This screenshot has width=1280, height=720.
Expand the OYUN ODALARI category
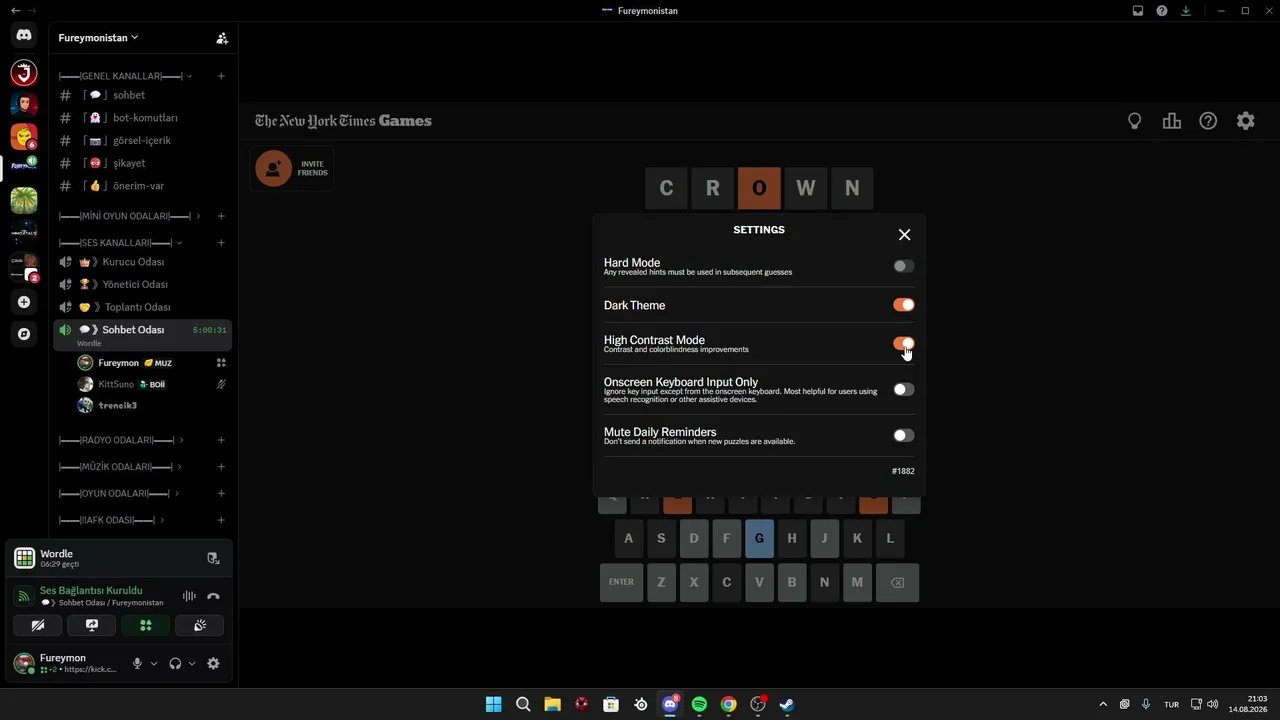click(119, 494)
